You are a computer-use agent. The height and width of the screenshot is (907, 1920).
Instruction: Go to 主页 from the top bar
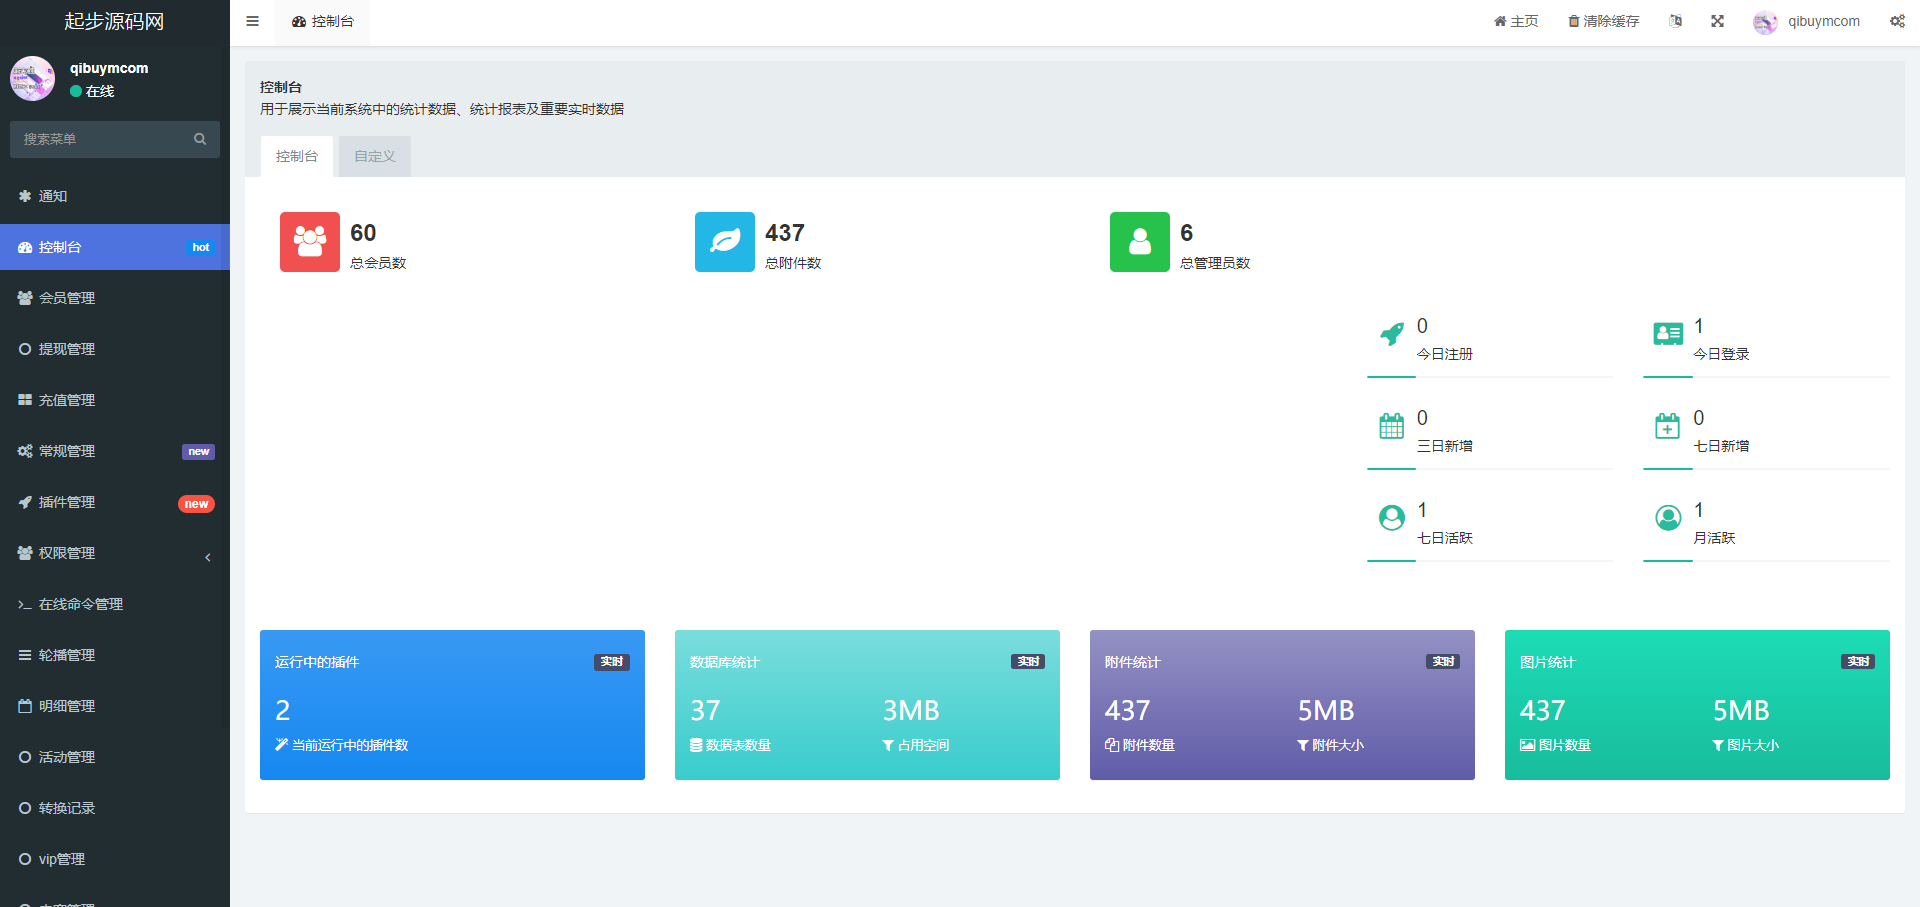click(x=1516, y=21)
